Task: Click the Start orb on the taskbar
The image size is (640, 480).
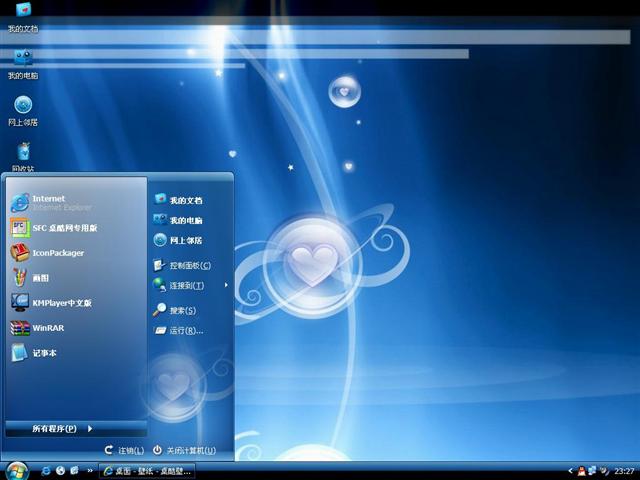Action: [17, 470]
